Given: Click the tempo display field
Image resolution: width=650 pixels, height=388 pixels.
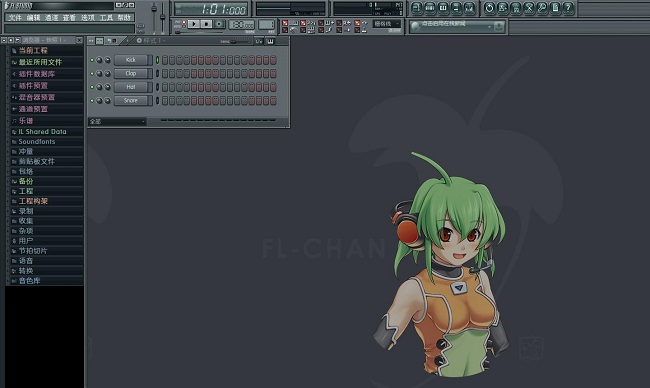Looking at the screenshot, I should 242,24.
